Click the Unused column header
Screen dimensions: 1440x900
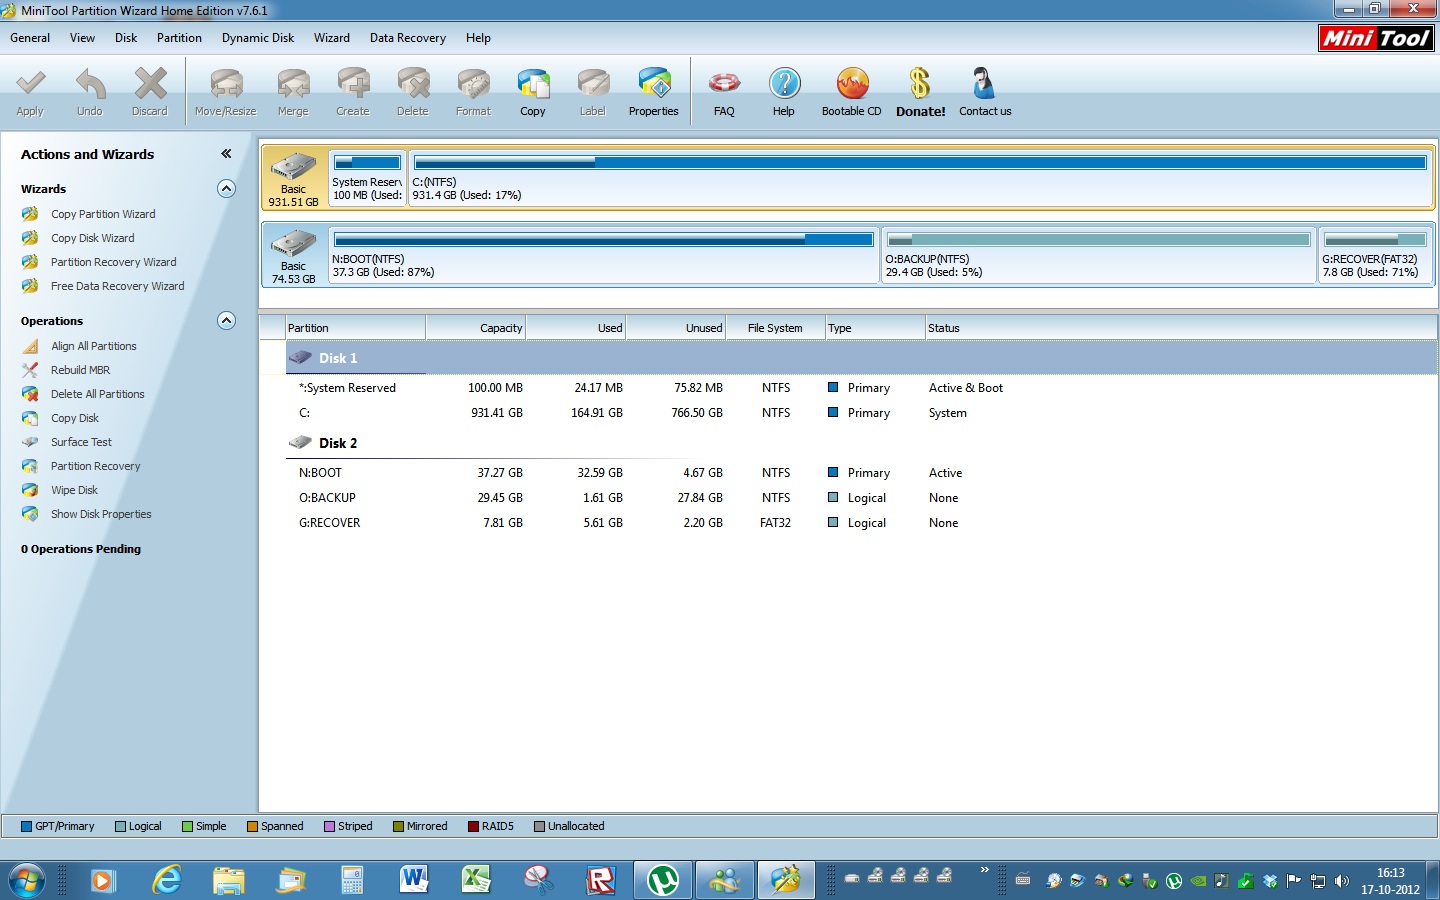(676, 328)
